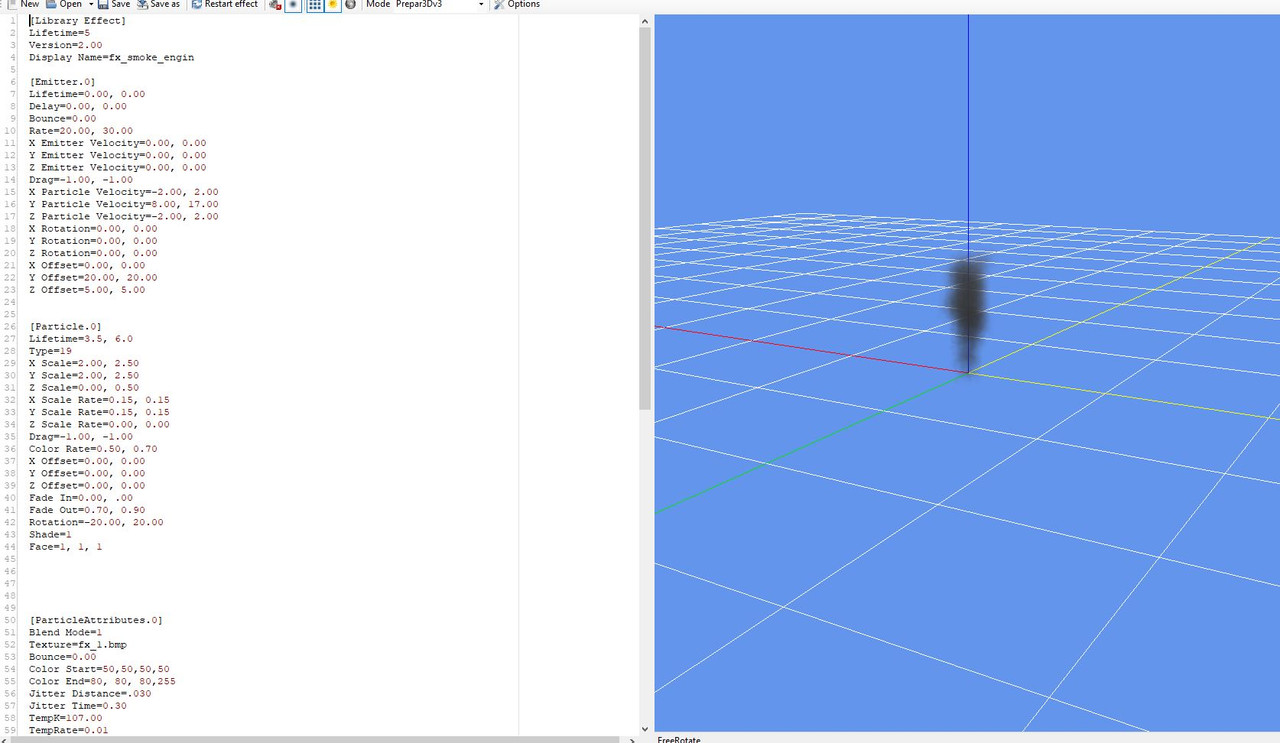Viewport: 1280px width, 743px height.
Task: Click the New file toolbar button
Action: 22,4
